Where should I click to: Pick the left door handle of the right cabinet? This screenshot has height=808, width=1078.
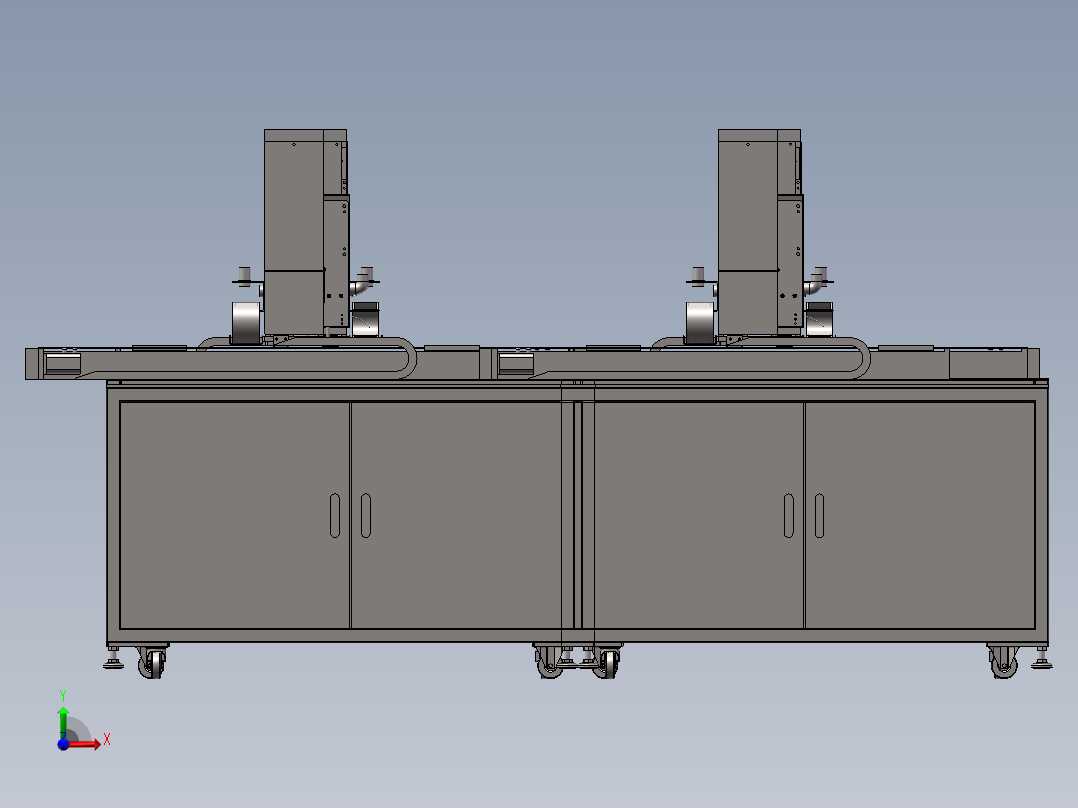[788, 515]
